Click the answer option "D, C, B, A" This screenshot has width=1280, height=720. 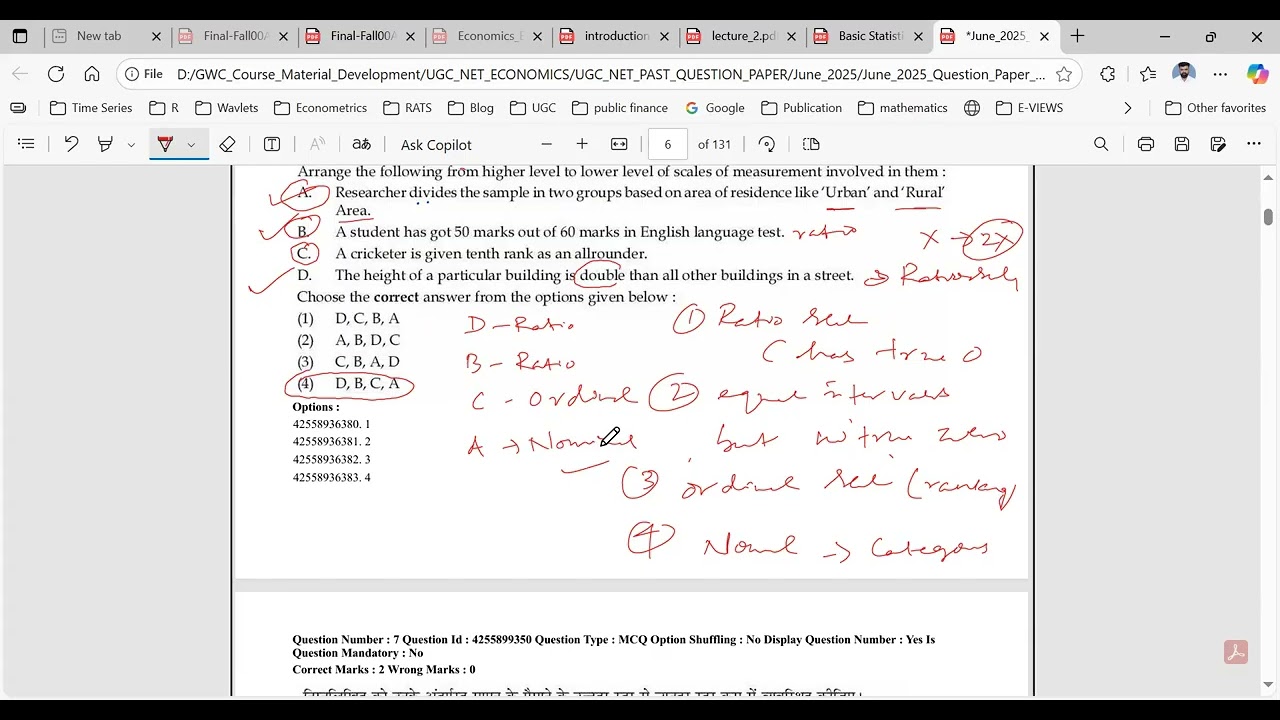pyautogui.click(x=367, y=319)
